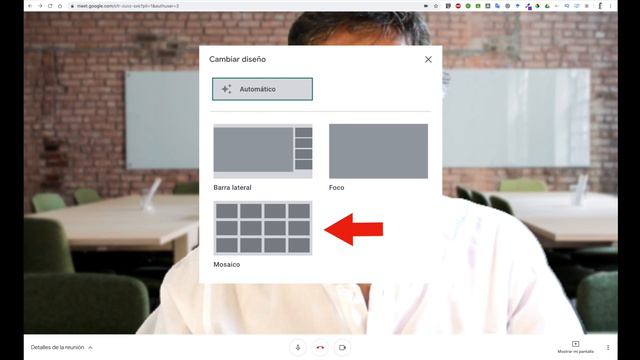Click the green circle extension icon
The image size is (640, 360).
tap(468, 6)
